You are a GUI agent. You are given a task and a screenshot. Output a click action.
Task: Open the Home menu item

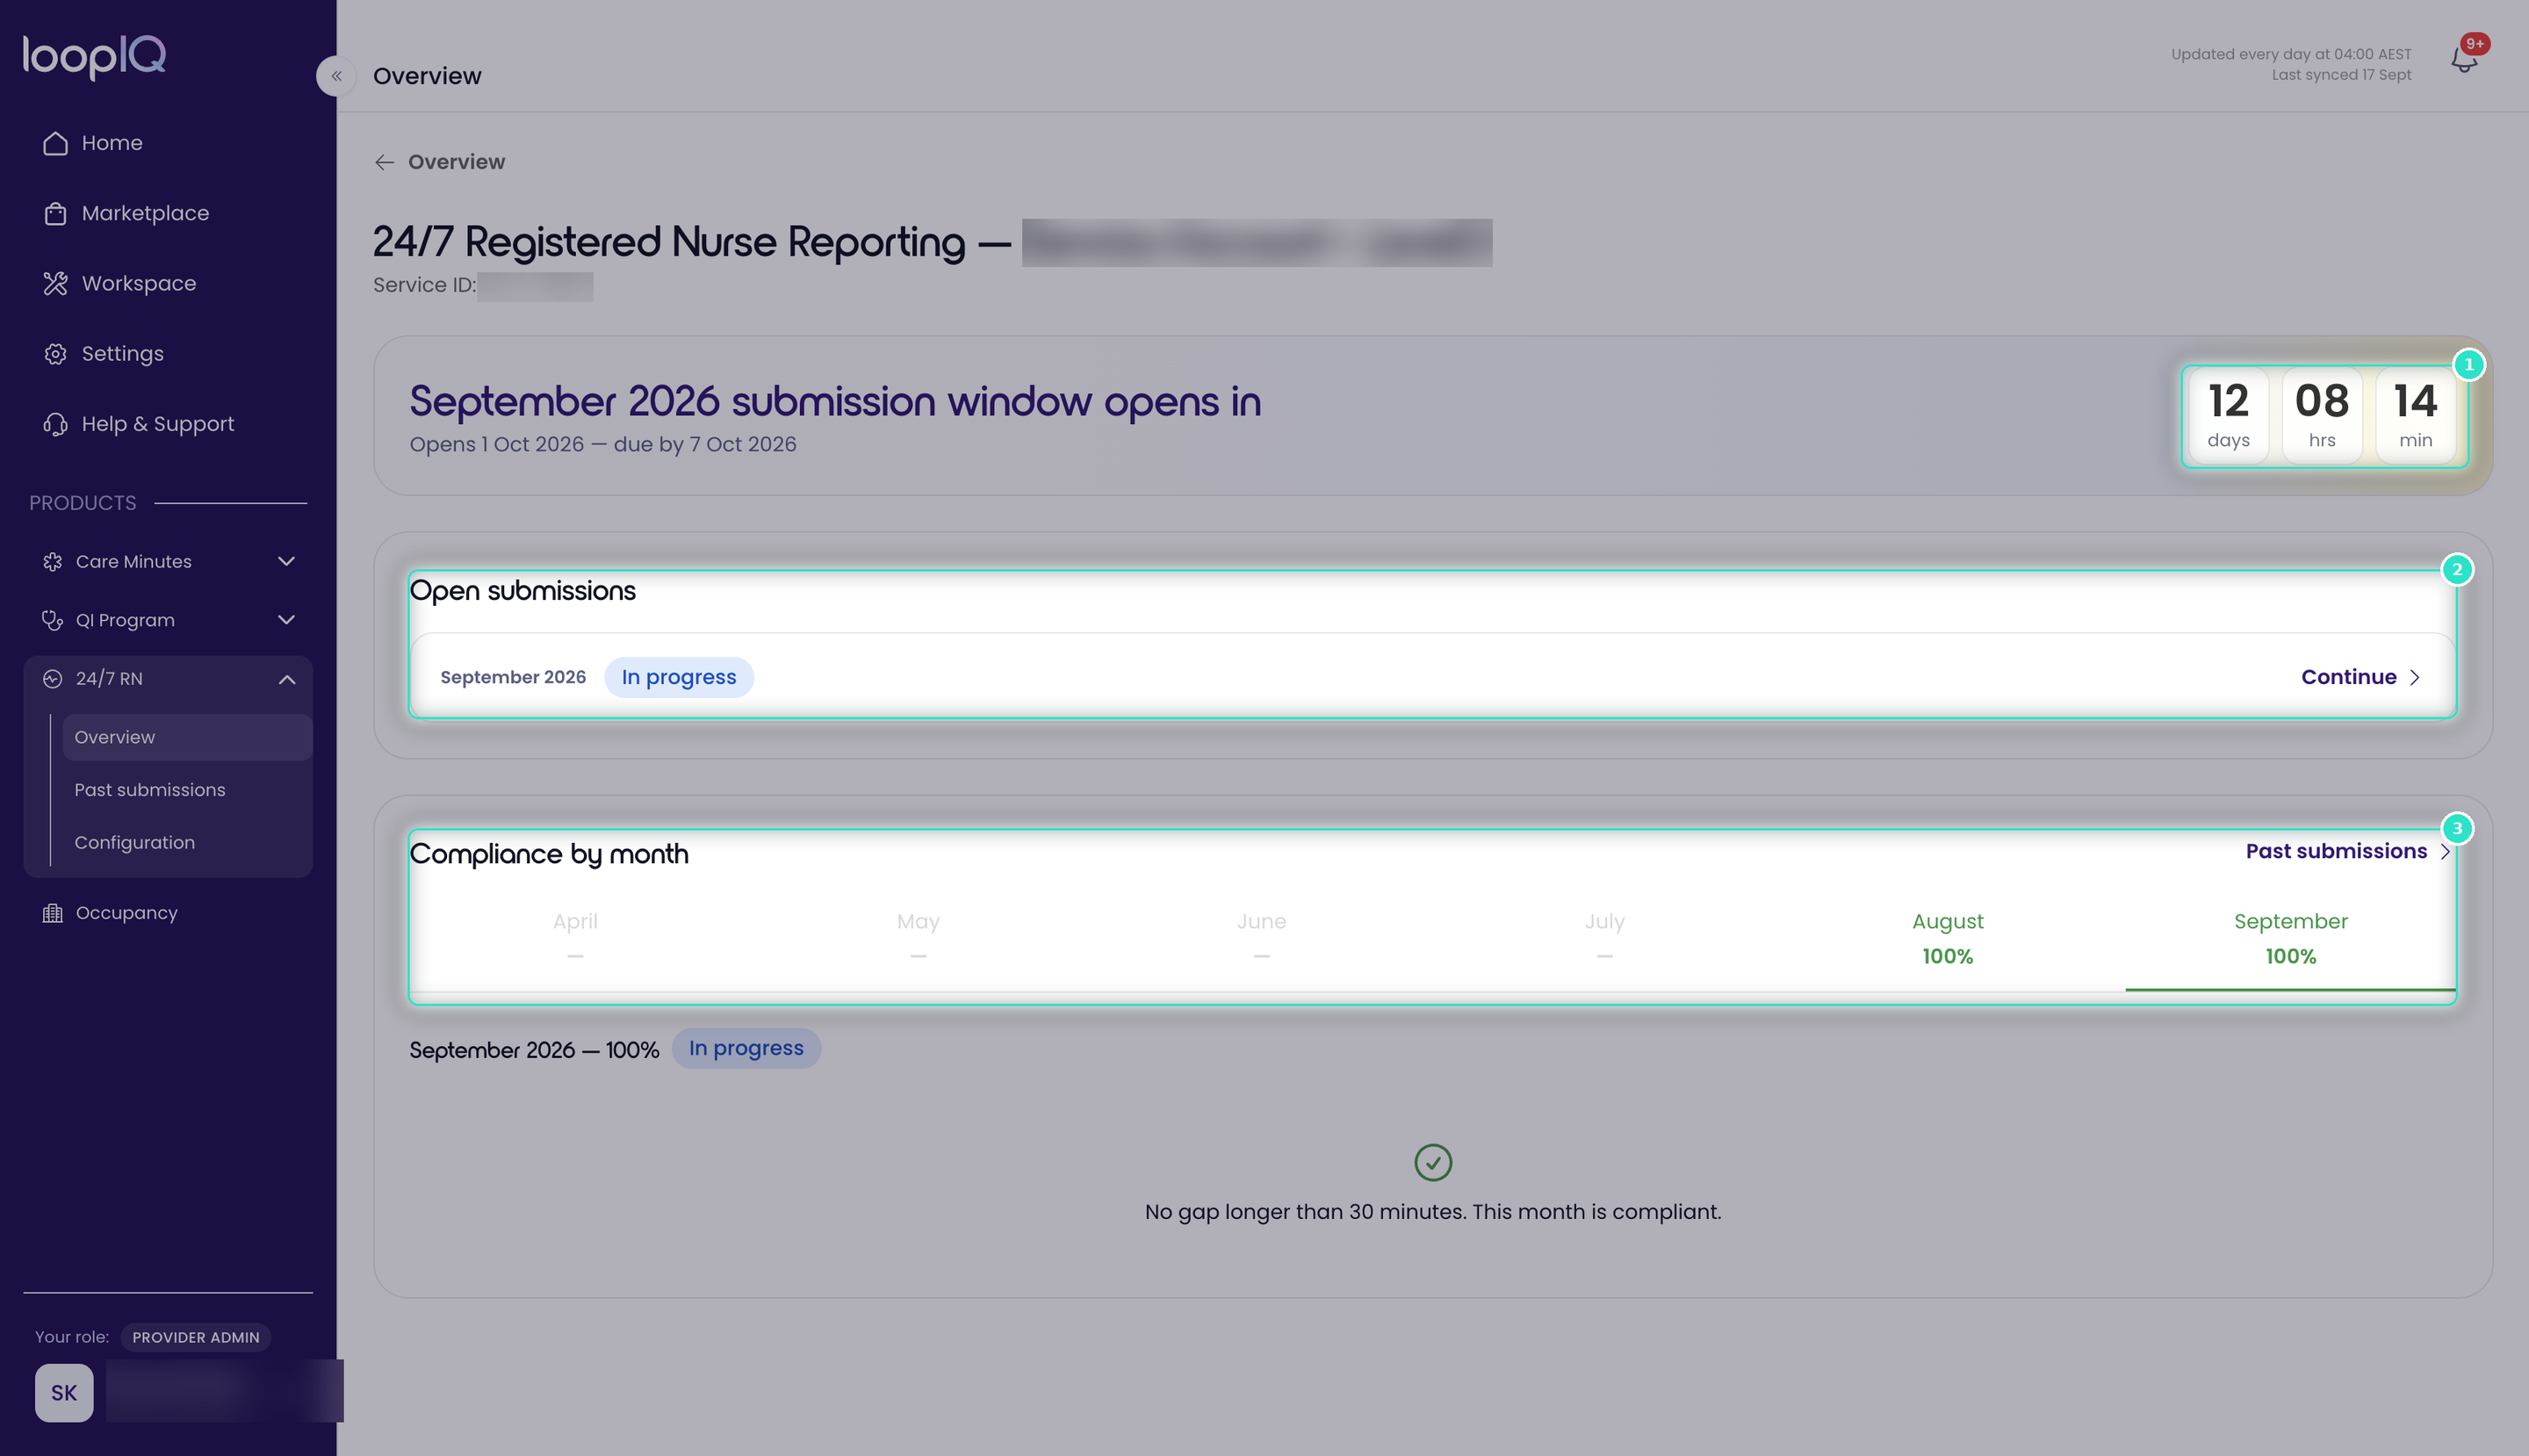pos(168,143)
